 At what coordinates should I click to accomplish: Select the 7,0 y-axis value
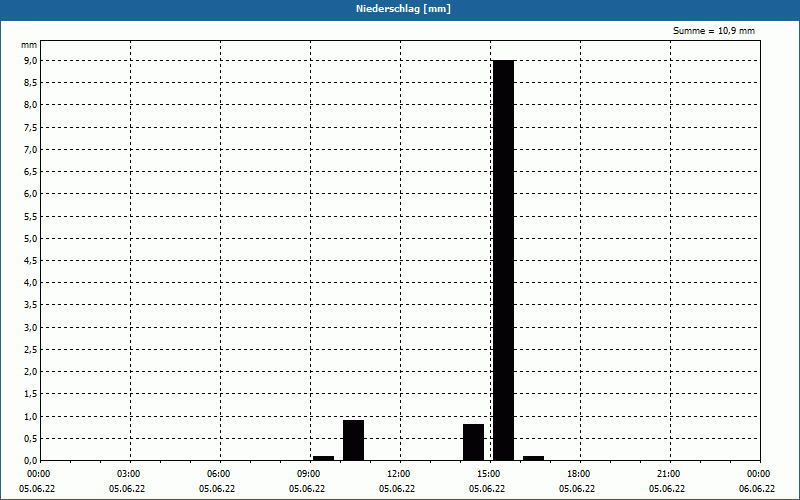point(30,149)
